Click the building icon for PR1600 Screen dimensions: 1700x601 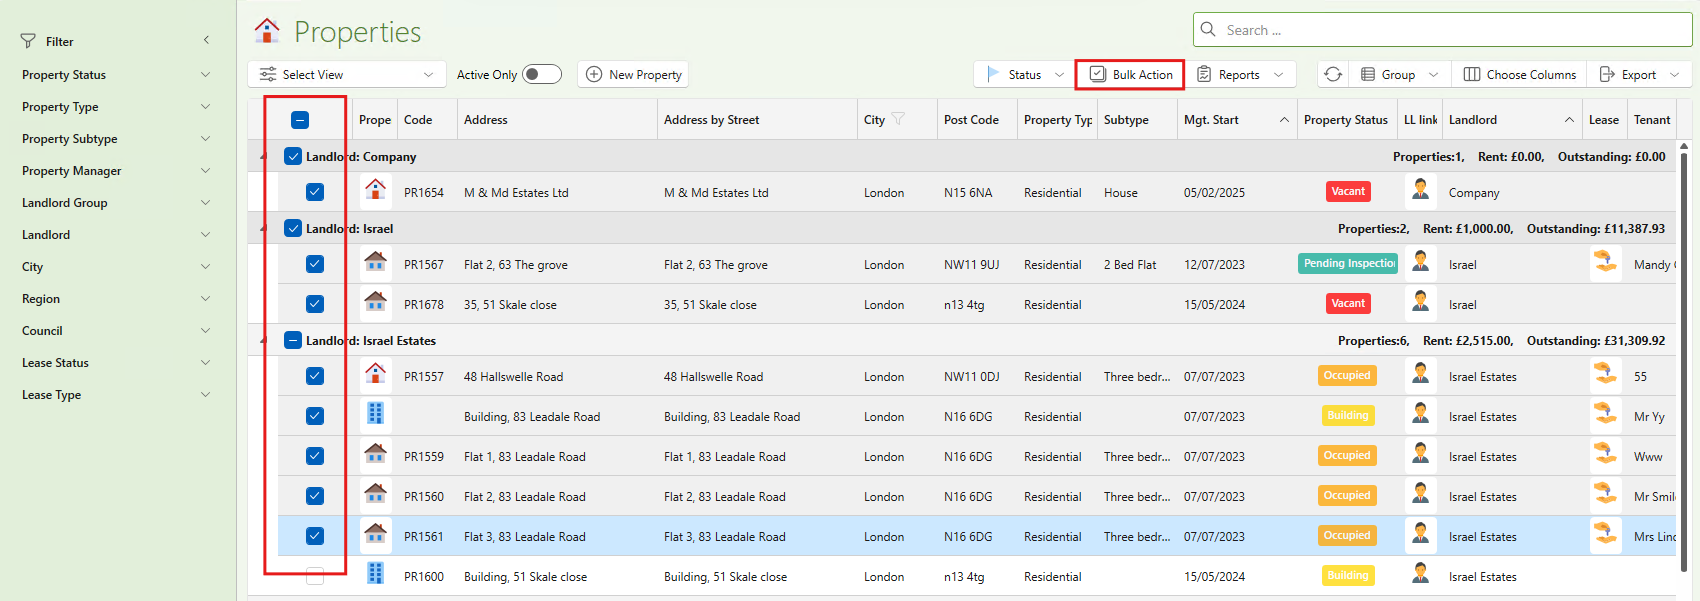[375, 573]
